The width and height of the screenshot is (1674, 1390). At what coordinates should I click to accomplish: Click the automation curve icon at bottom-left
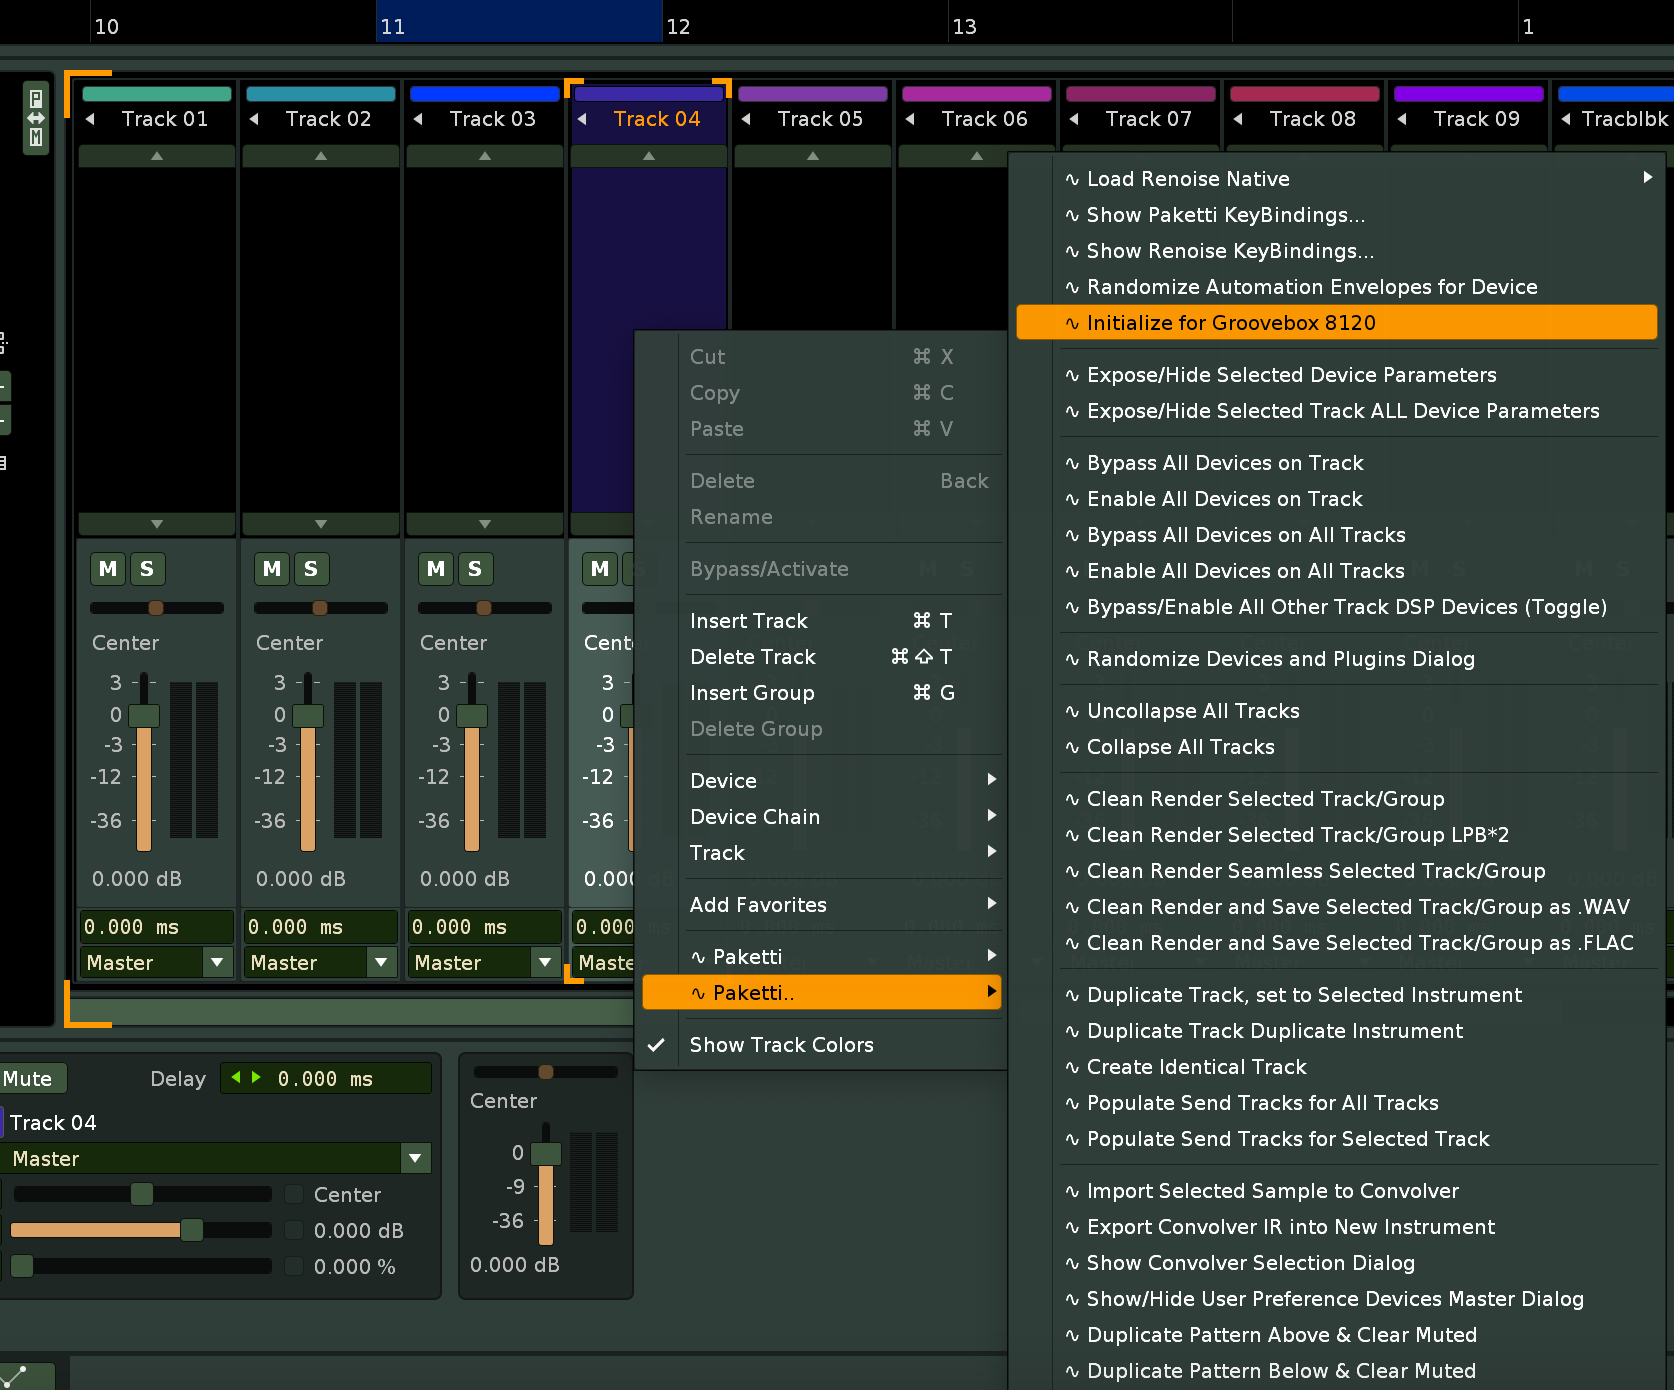pyautogui.click(x=18, y=1376)
